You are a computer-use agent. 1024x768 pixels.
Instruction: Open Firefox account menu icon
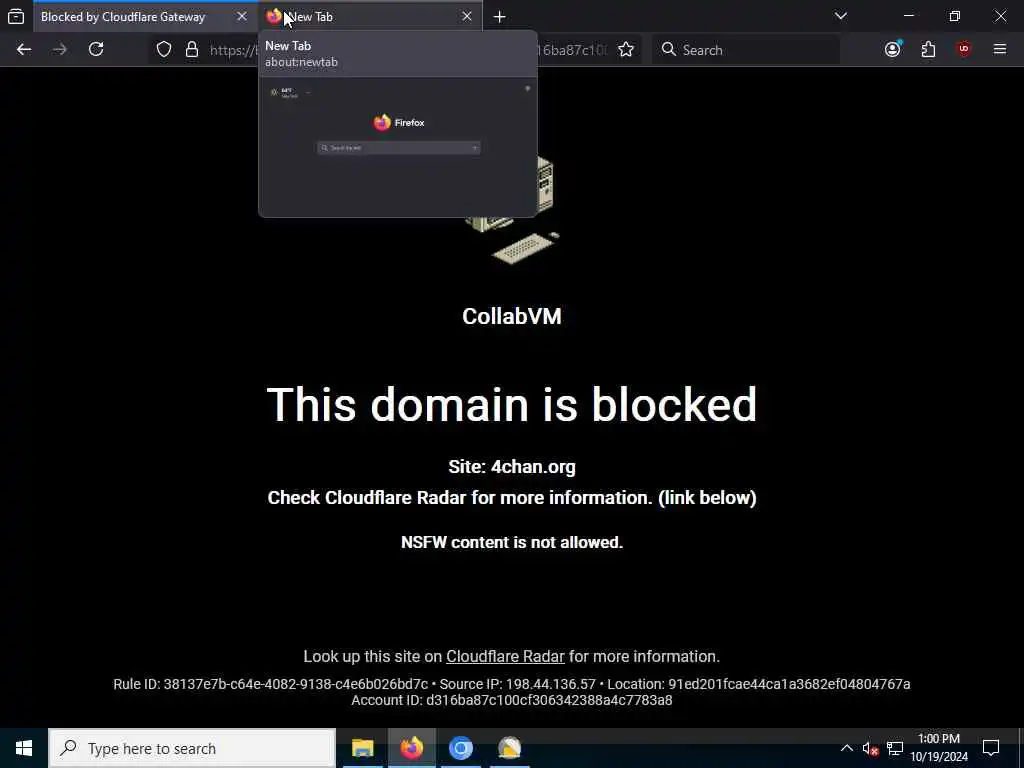click(893, 50)
